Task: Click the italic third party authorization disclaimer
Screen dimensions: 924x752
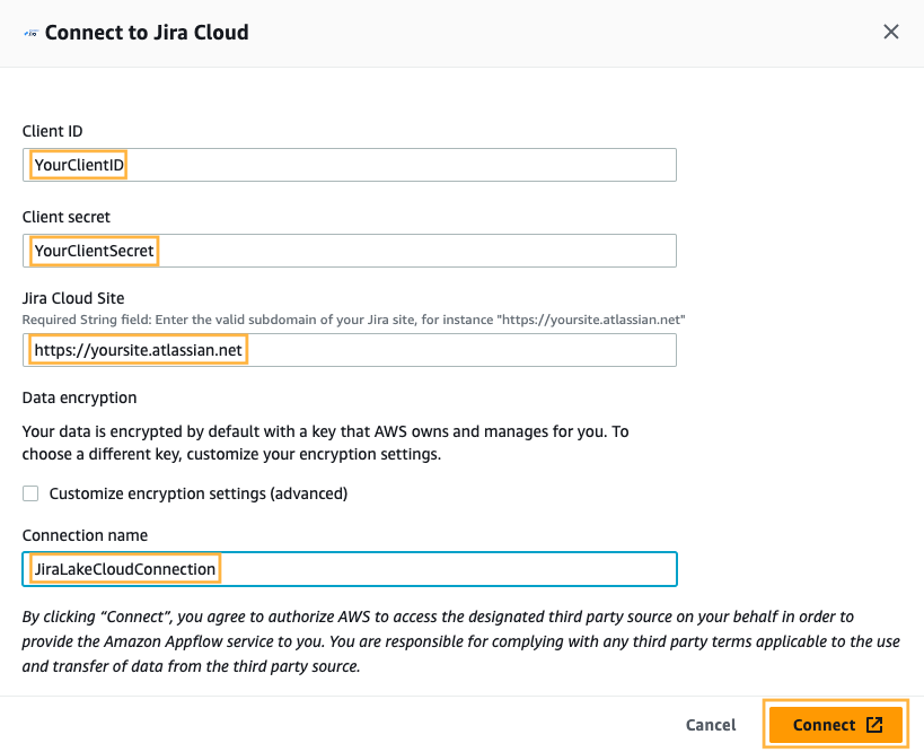Action: pos(460,641)
